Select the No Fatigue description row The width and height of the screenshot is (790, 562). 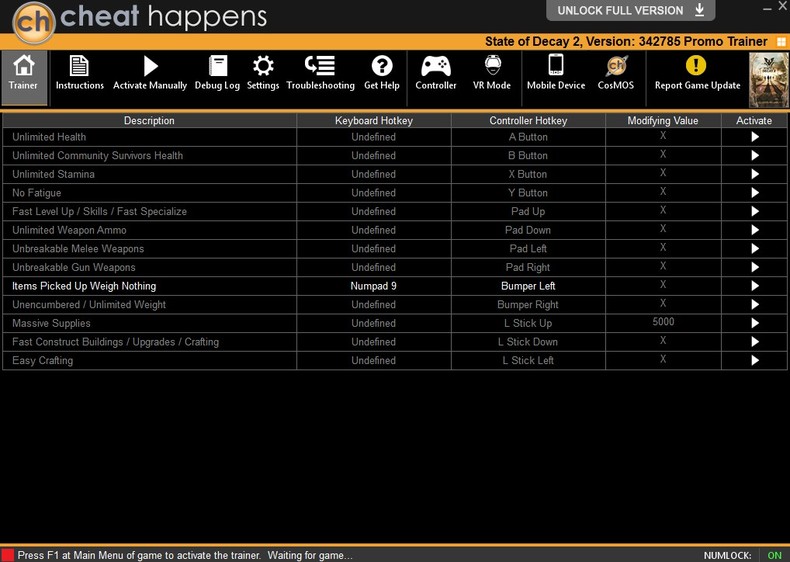pyautogui.click(x=150, y=193)
